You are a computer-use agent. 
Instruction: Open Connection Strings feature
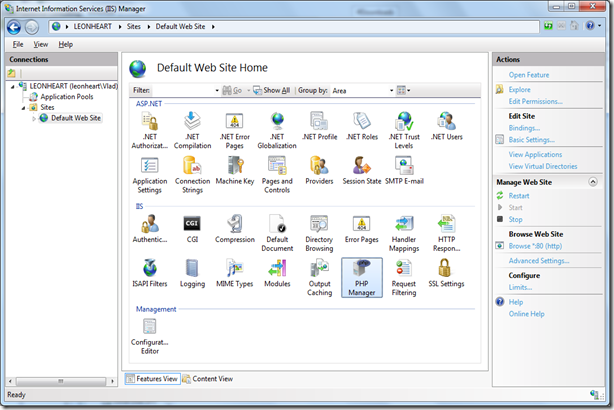(x=192, y=175)
